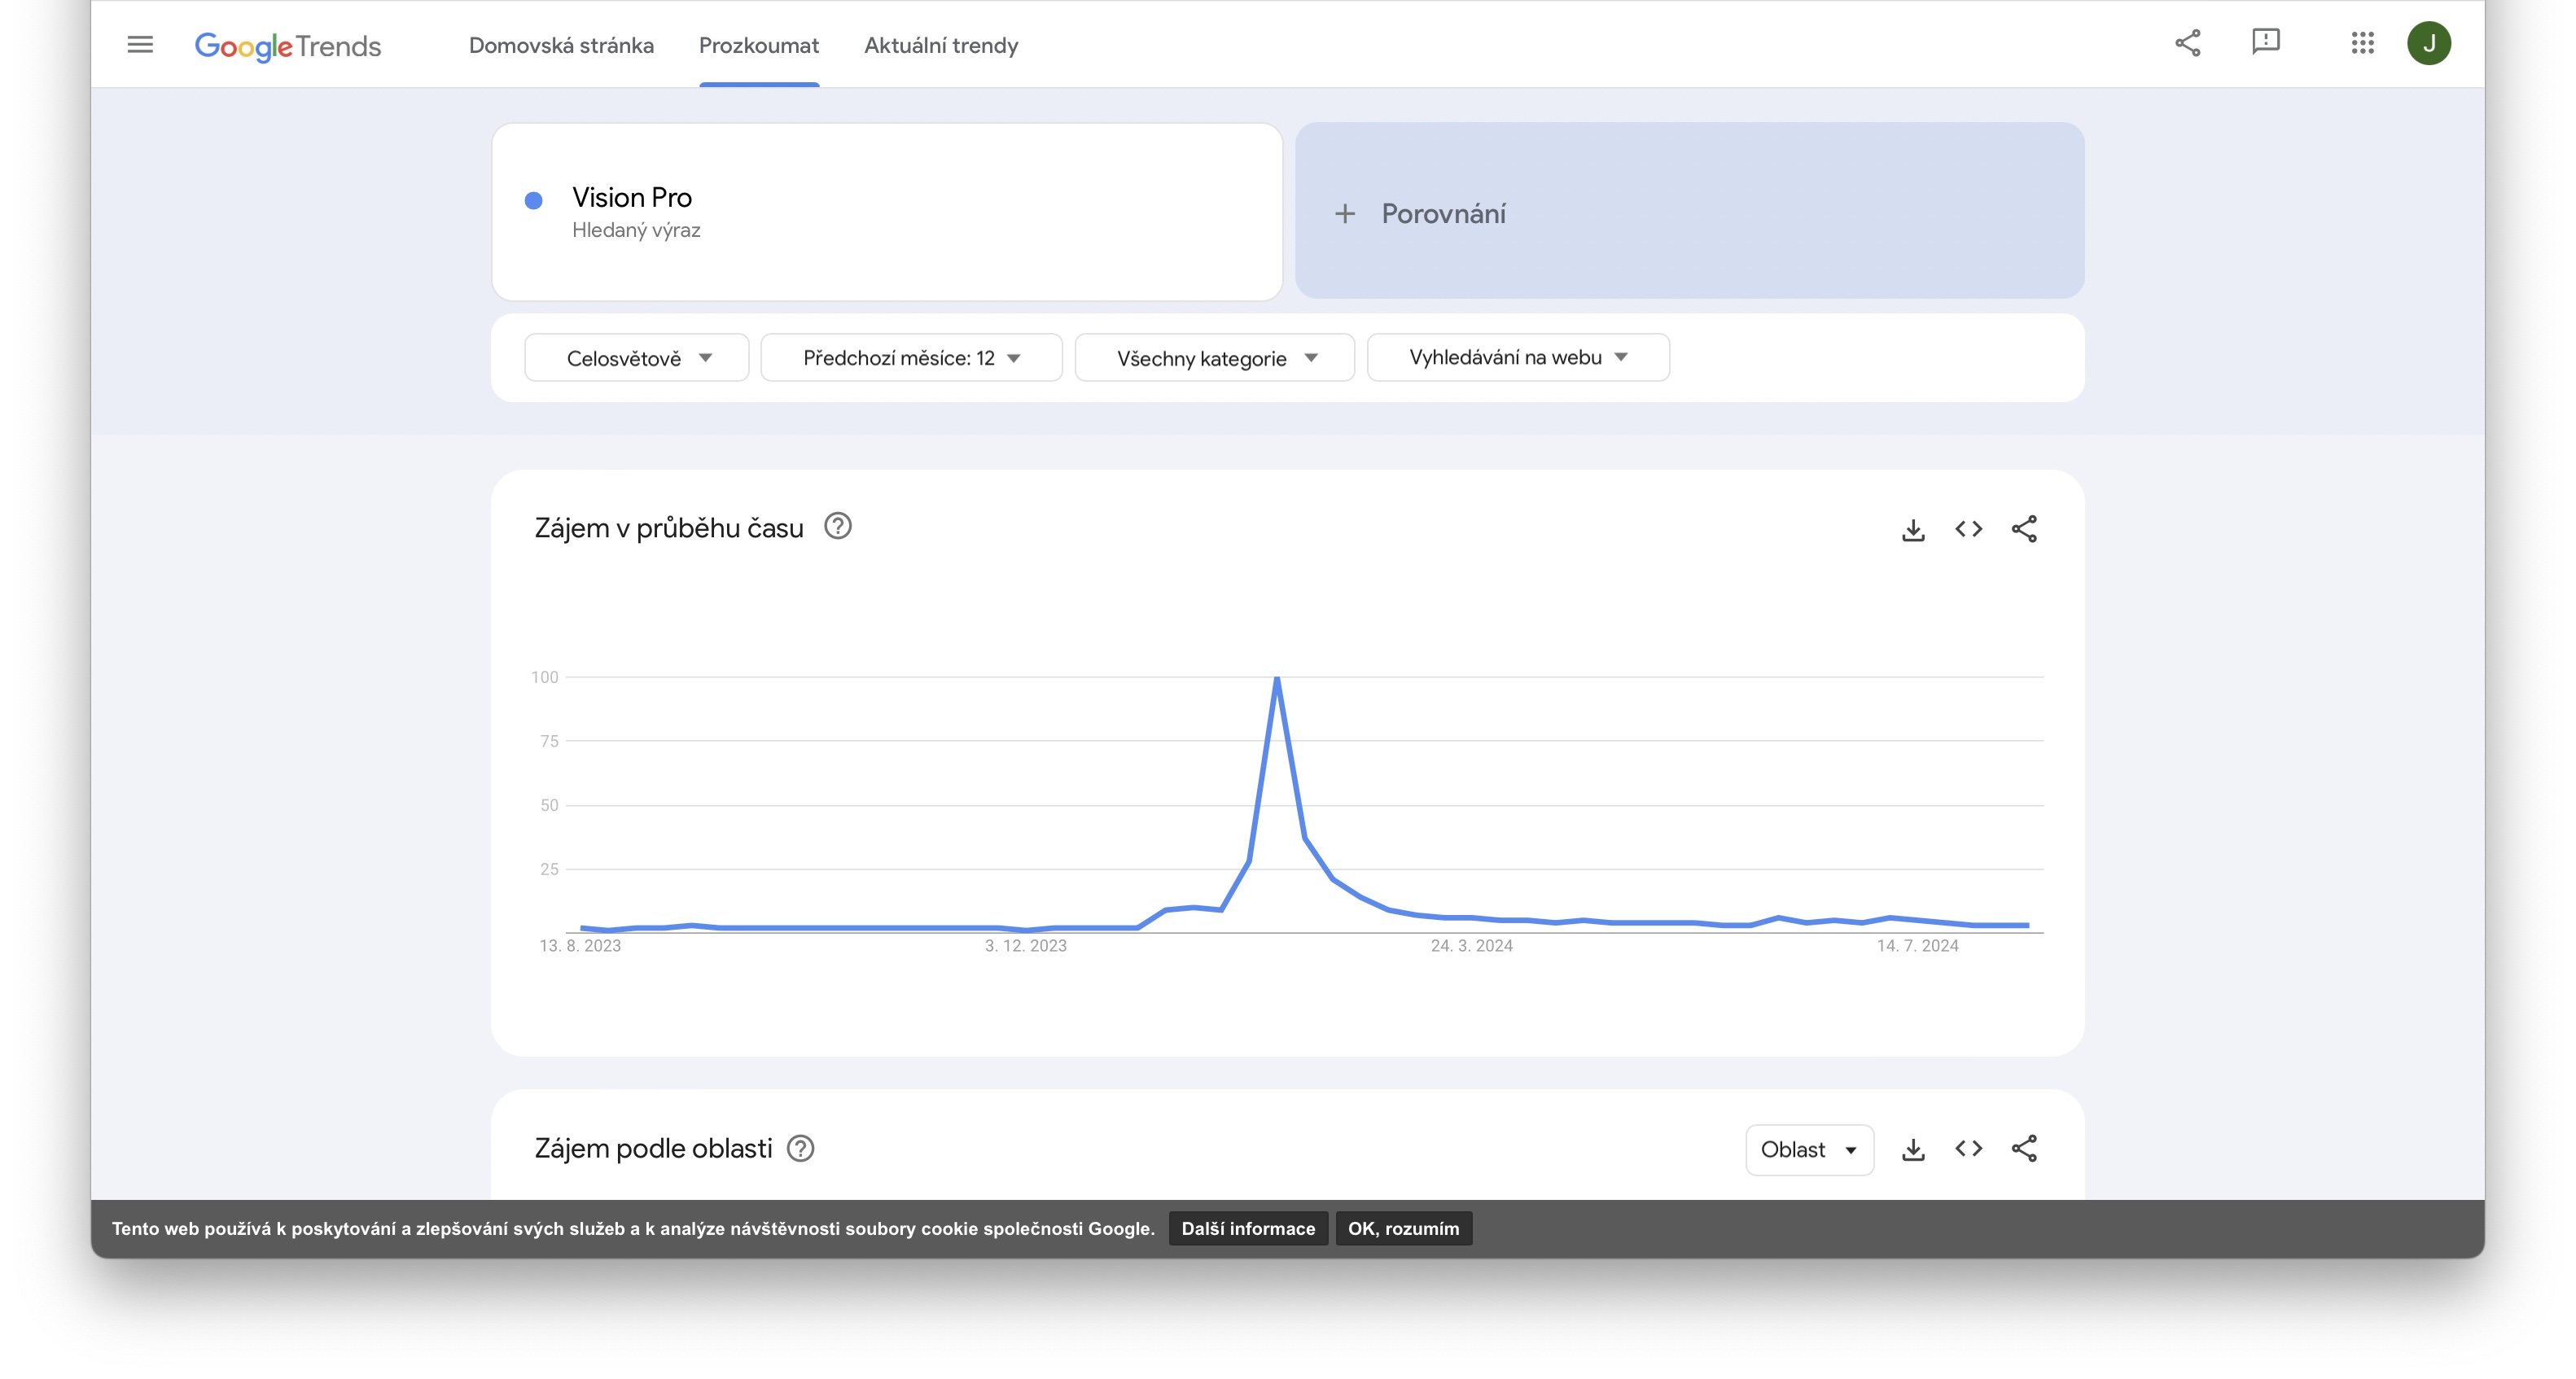
Task: Expand the Všechny kategorie dropdown
Action: (x=1214, y=358)
